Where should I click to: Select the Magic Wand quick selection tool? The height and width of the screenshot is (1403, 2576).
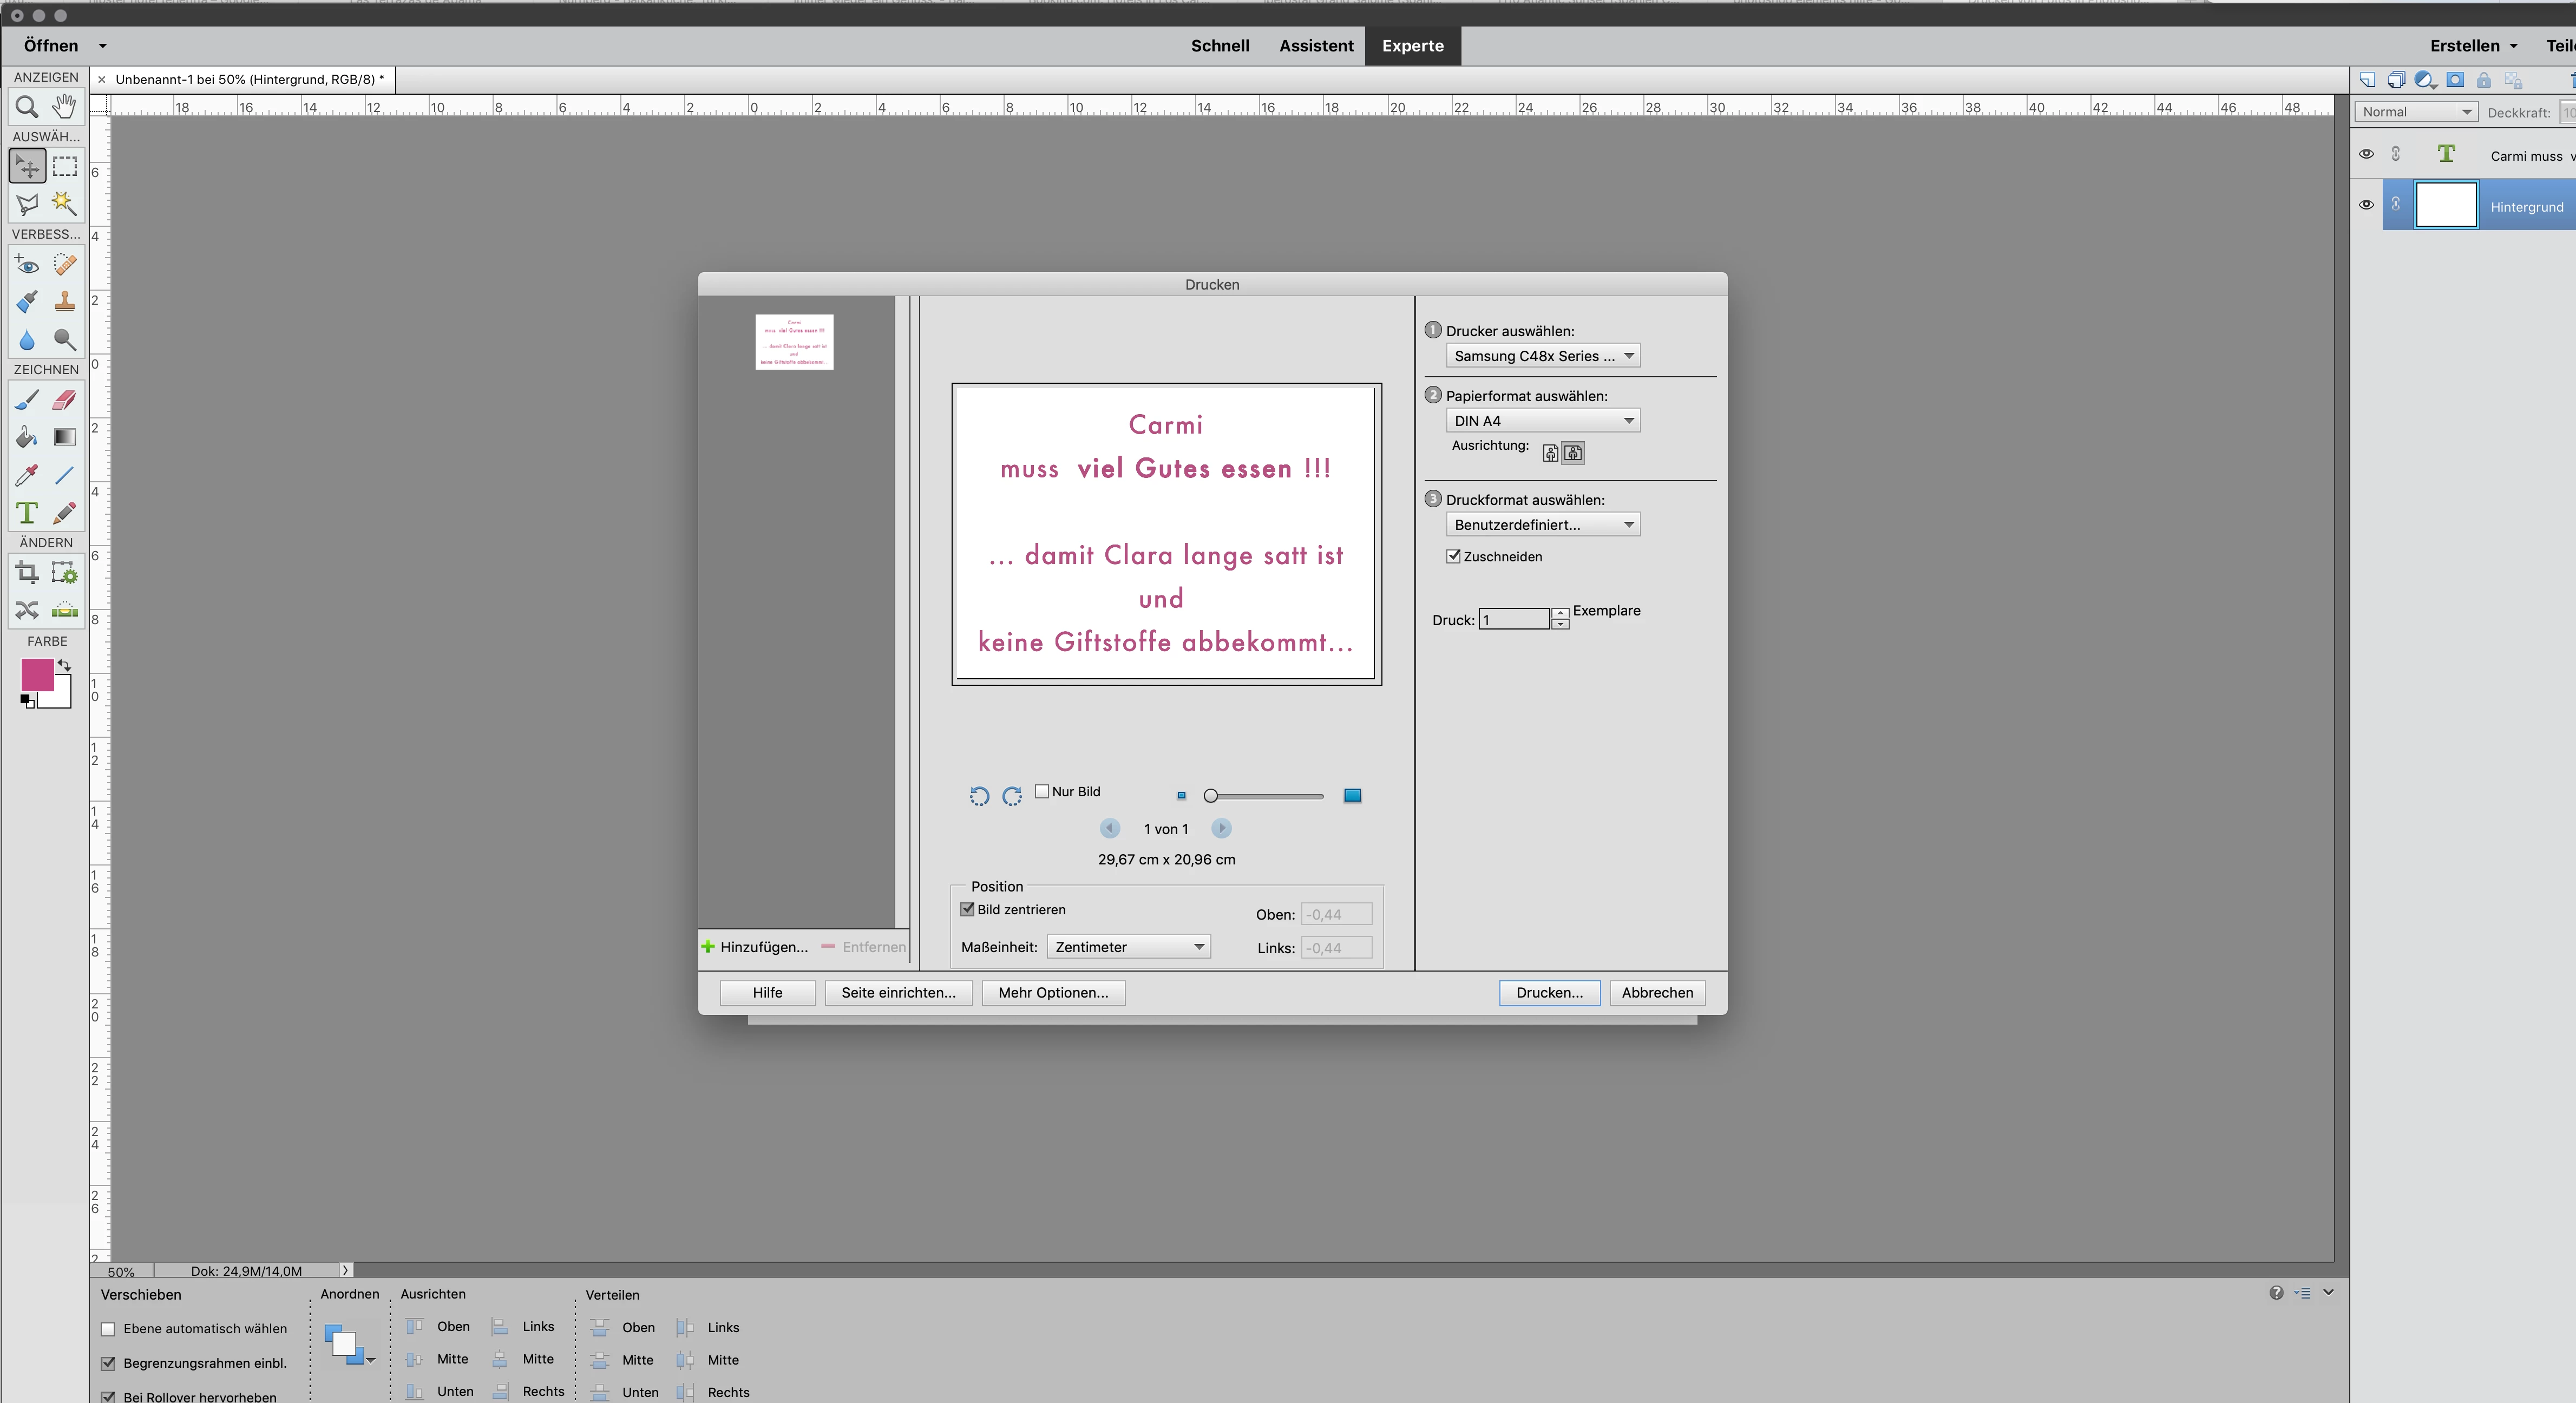pos(65,203)
